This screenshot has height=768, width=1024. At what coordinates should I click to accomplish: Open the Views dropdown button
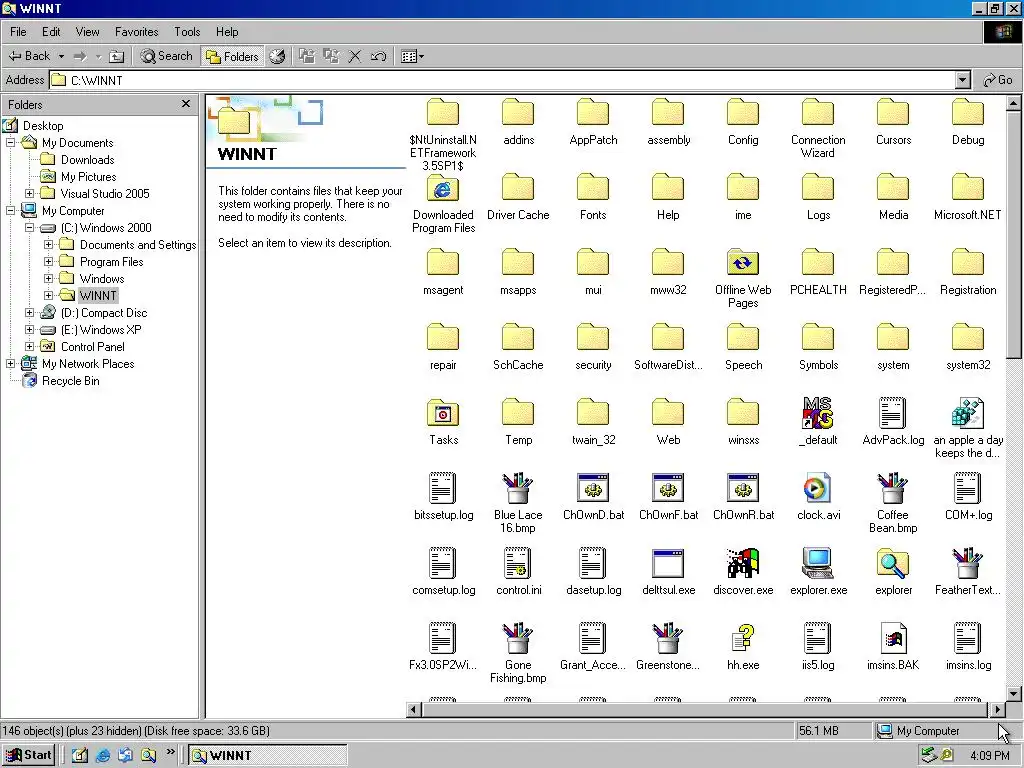(413, 56)
